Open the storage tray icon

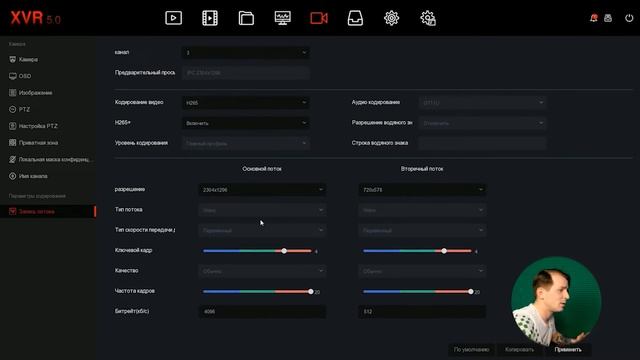[355, 18]
